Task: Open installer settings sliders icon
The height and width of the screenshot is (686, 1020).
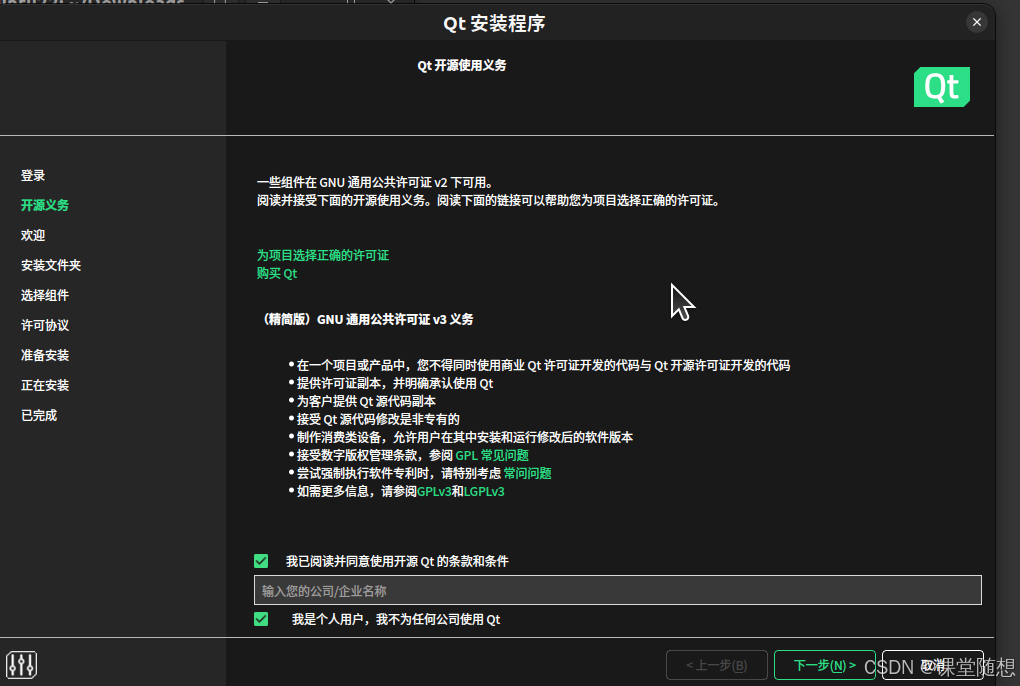Action: (x=21, y=665)
